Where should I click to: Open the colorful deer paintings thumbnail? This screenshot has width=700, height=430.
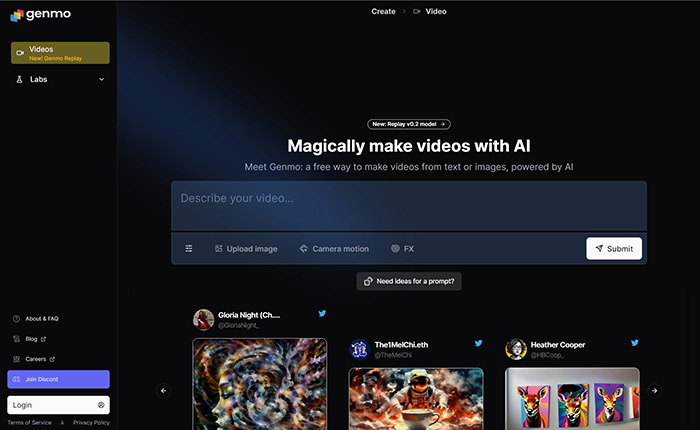pyautogui.click(x=572, y=399)
